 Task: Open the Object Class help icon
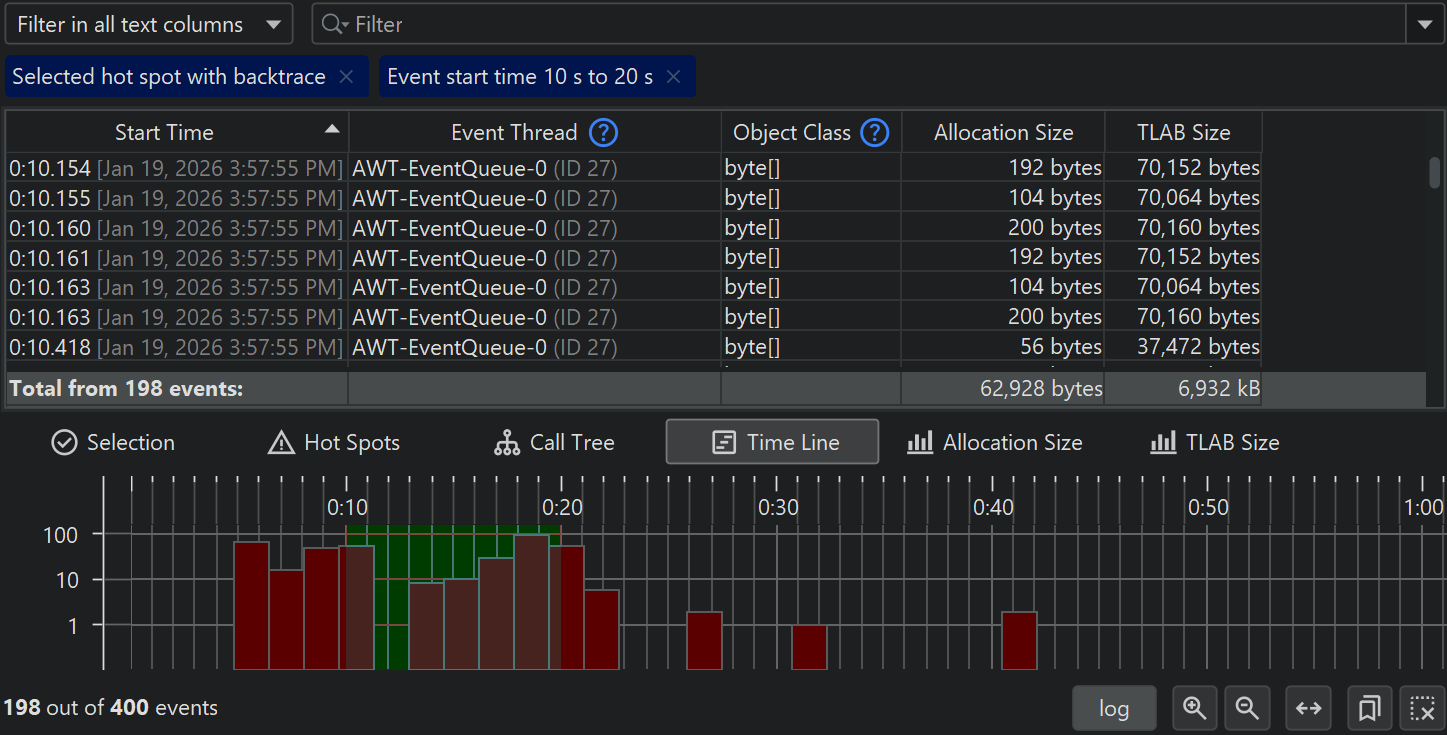coord(875,132)
